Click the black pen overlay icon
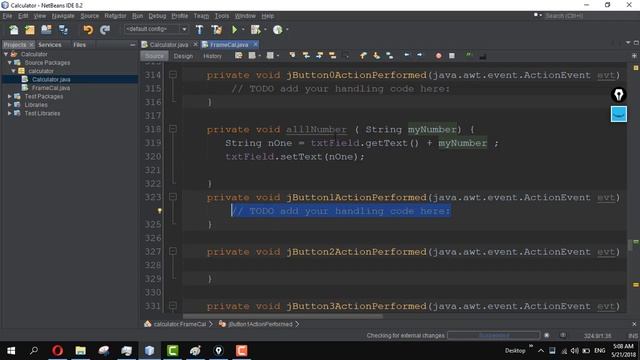This screenshot has width=640, height=360. coord(619,95)
